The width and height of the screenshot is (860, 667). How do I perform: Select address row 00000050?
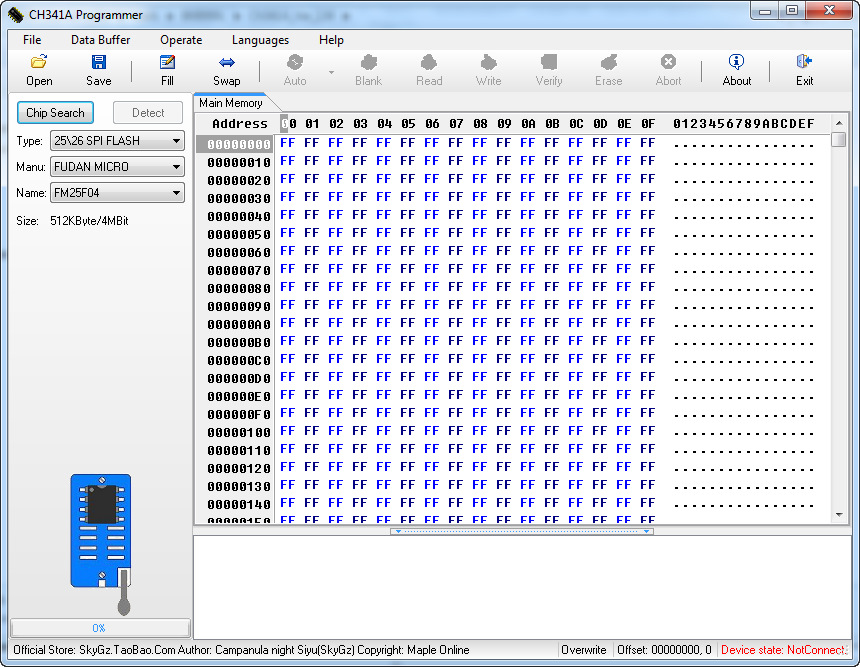(x=239, y=234)
